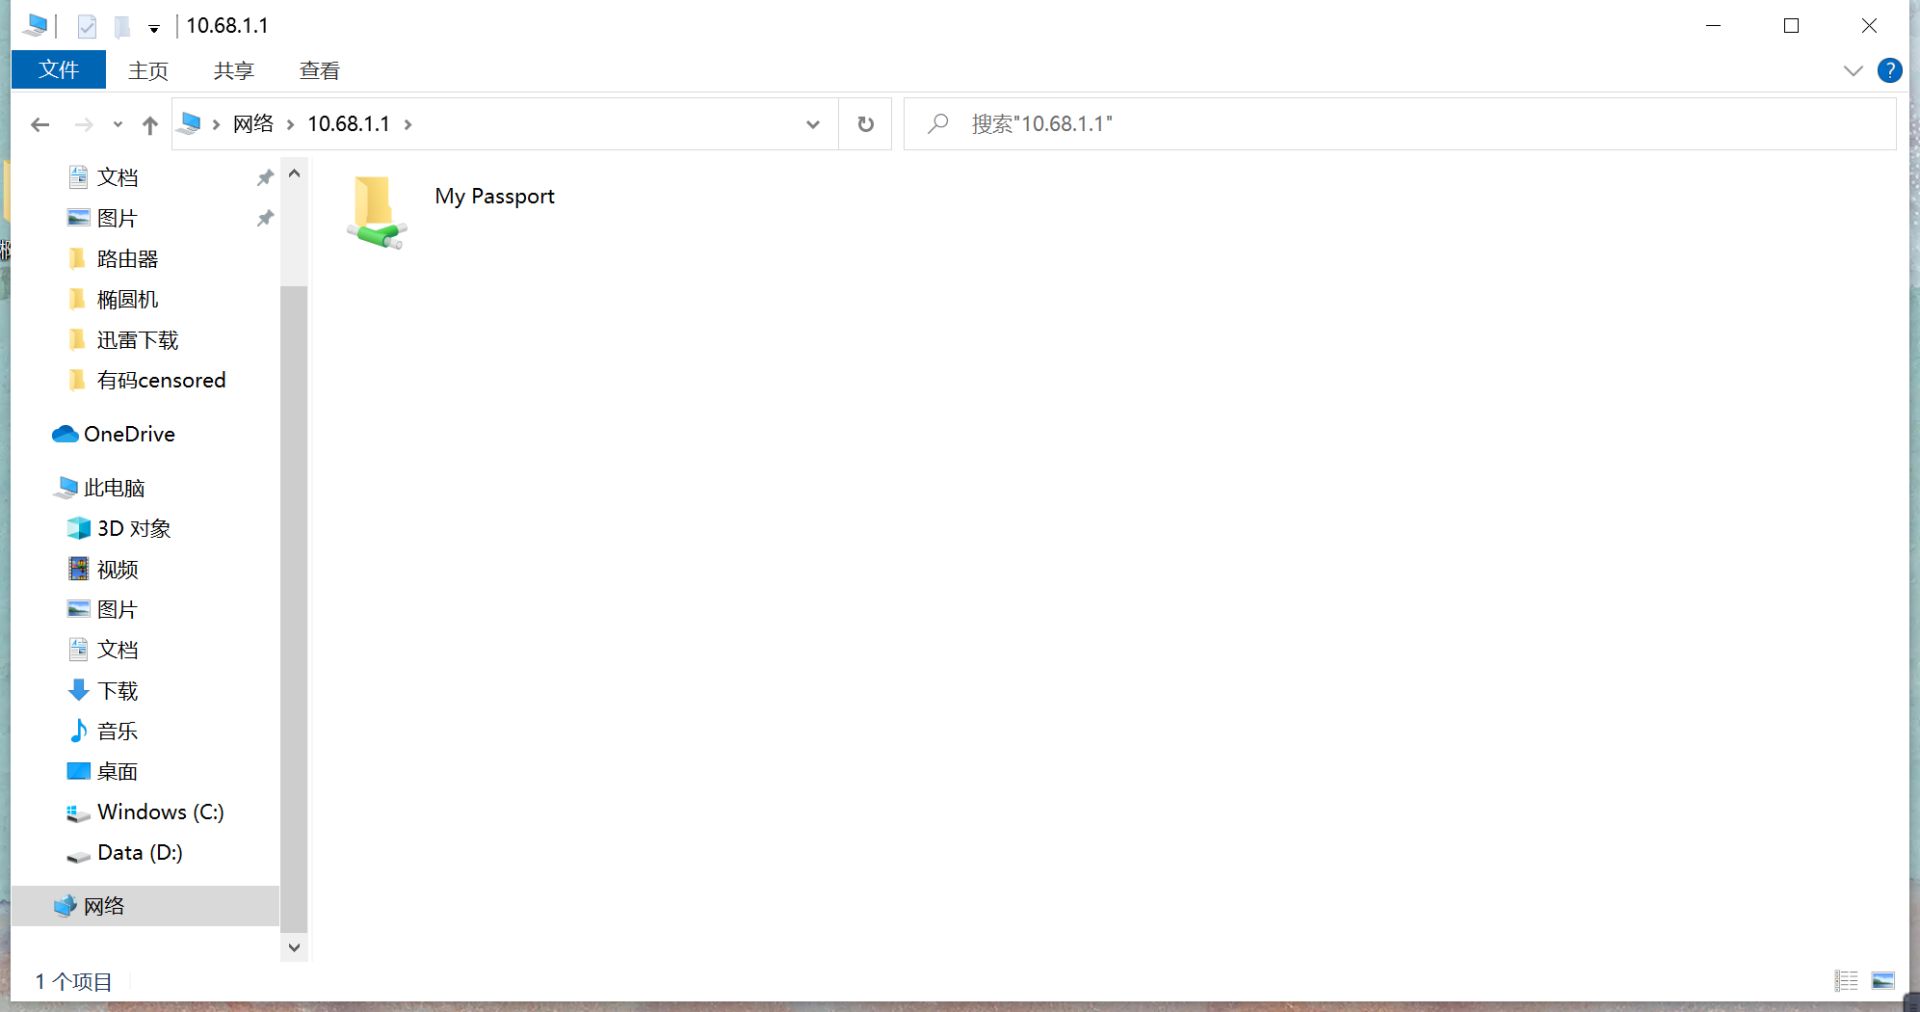The width and height of the screenshot is (1920, 1012).
Task: Open 图片 under 此电脑
Action: point(118,610)
